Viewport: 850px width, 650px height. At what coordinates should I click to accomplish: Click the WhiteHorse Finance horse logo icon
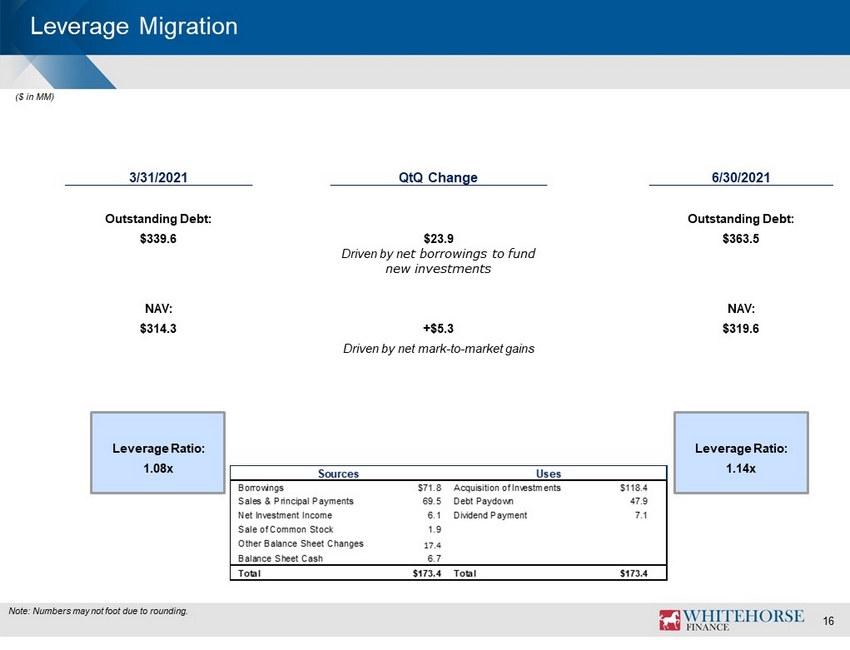669,620
